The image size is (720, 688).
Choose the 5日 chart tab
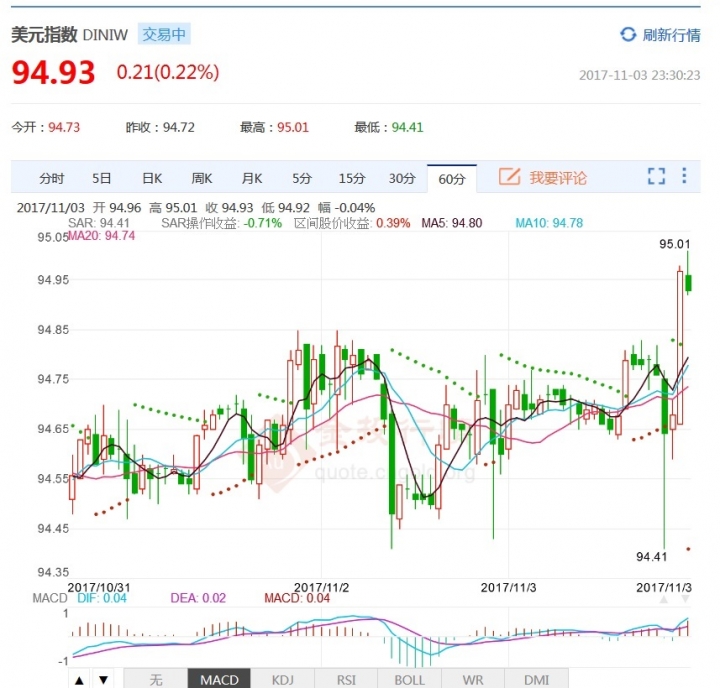click(102, 179)
